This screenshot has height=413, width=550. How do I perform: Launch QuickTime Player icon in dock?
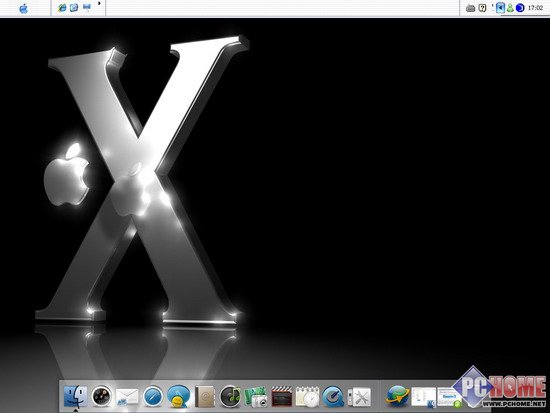click(333, 397)
